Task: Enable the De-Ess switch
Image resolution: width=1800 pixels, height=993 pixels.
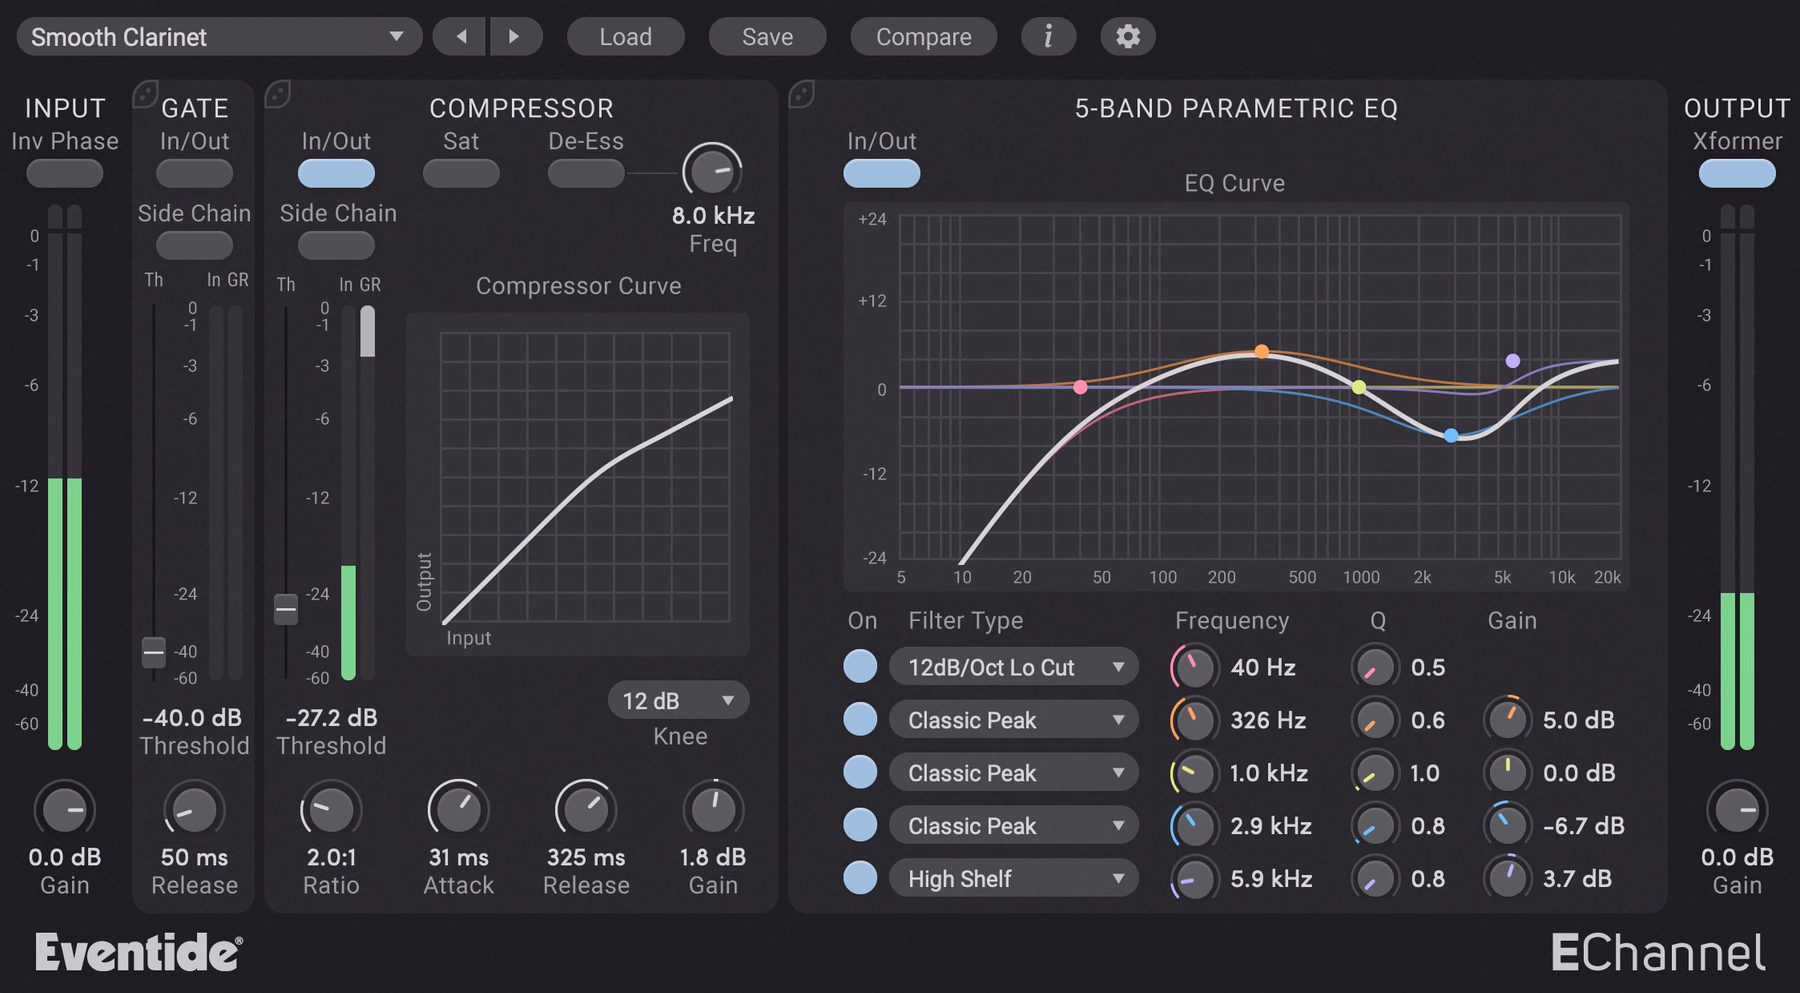Action: pos(586,173)
